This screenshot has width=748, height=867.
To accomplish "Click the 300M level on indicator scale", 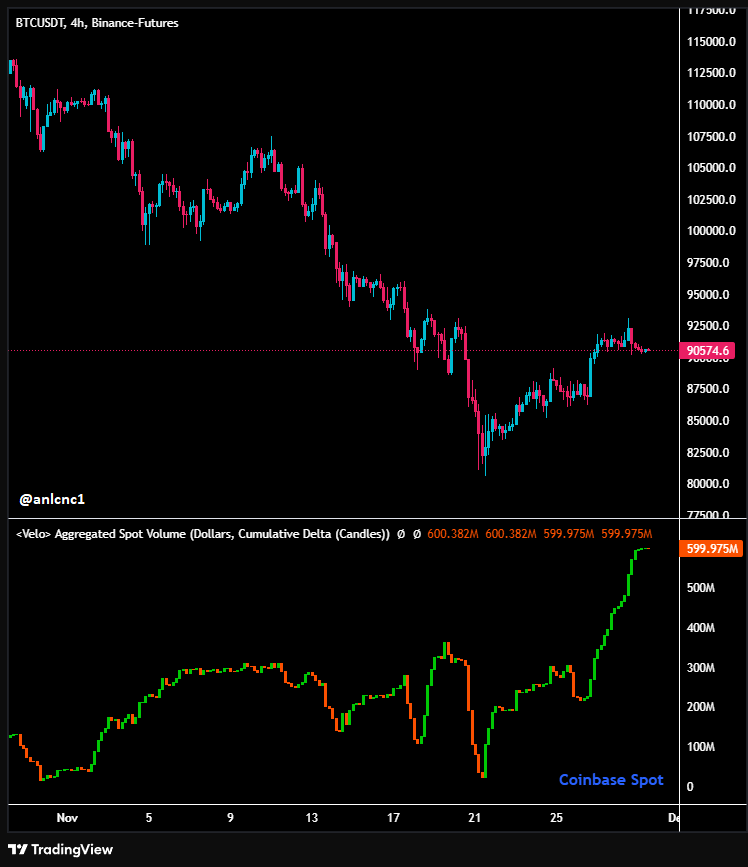I will pos(703,668).
